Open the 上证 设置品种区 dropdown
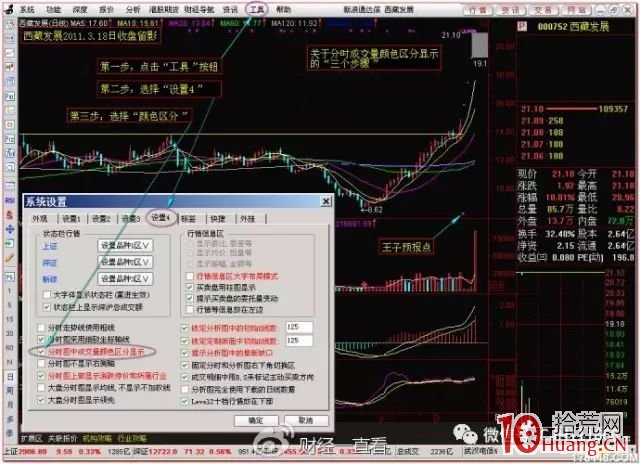The image size is (640, 464). click(x=125, y=246)
